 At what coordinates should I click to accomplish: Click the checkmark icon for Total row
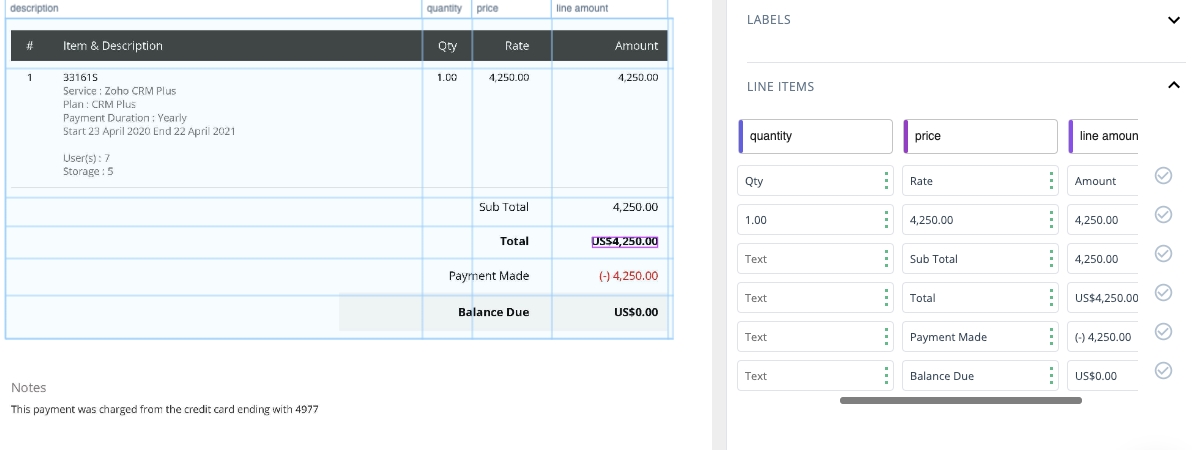click(x=1163, y=292)
